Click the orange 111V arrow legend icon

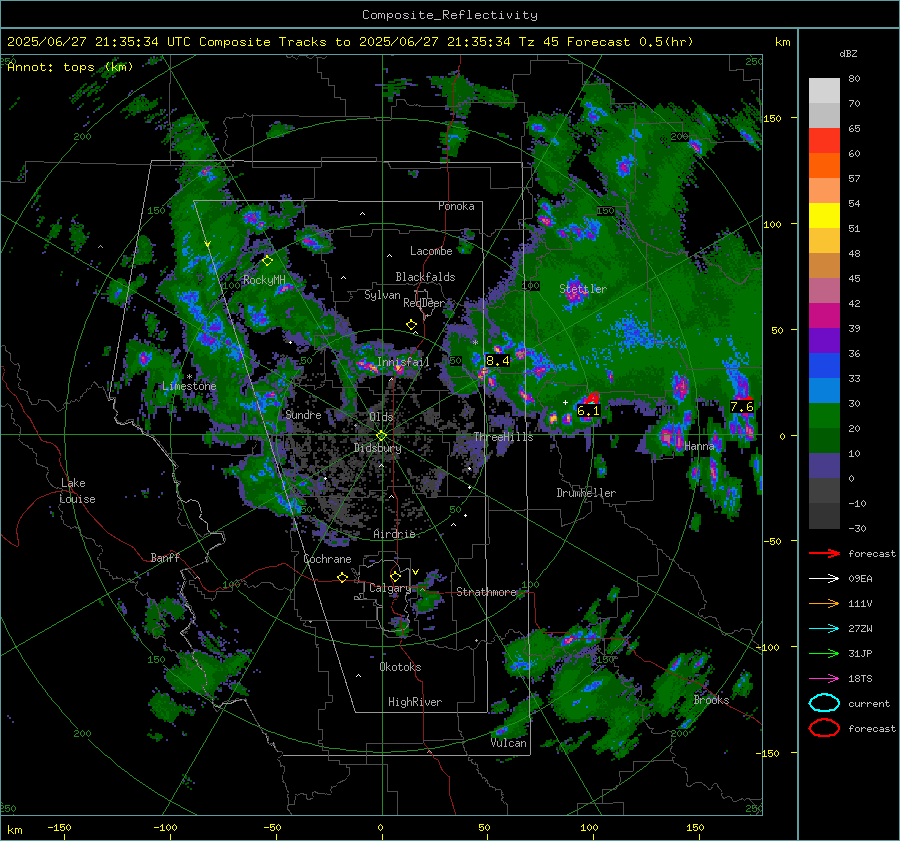824,603
